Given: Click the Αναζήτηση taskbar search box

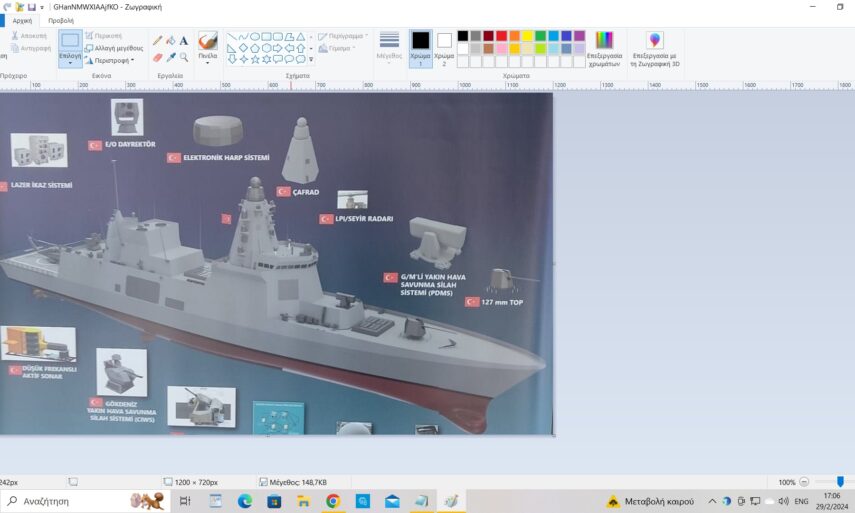Looking at the screenshot, I should pyautogui.click(x=70, y=501).
